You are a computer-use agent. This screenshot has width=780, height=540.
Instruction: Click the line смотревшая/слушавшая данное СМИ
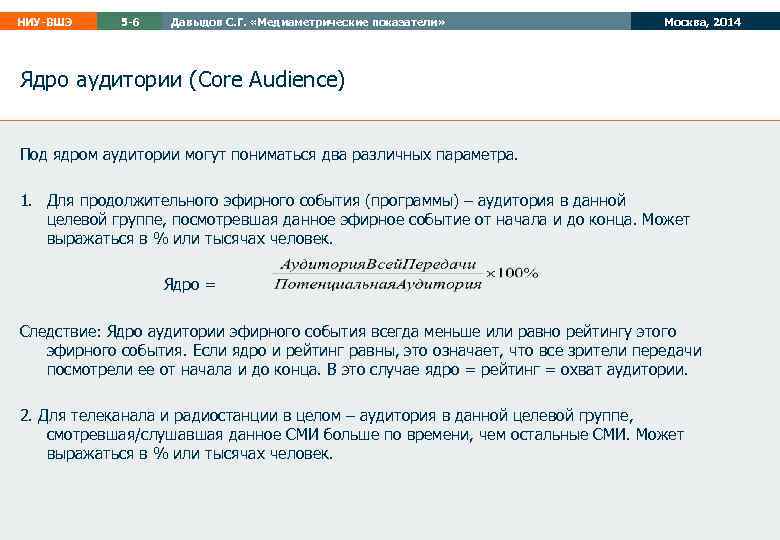365,435
